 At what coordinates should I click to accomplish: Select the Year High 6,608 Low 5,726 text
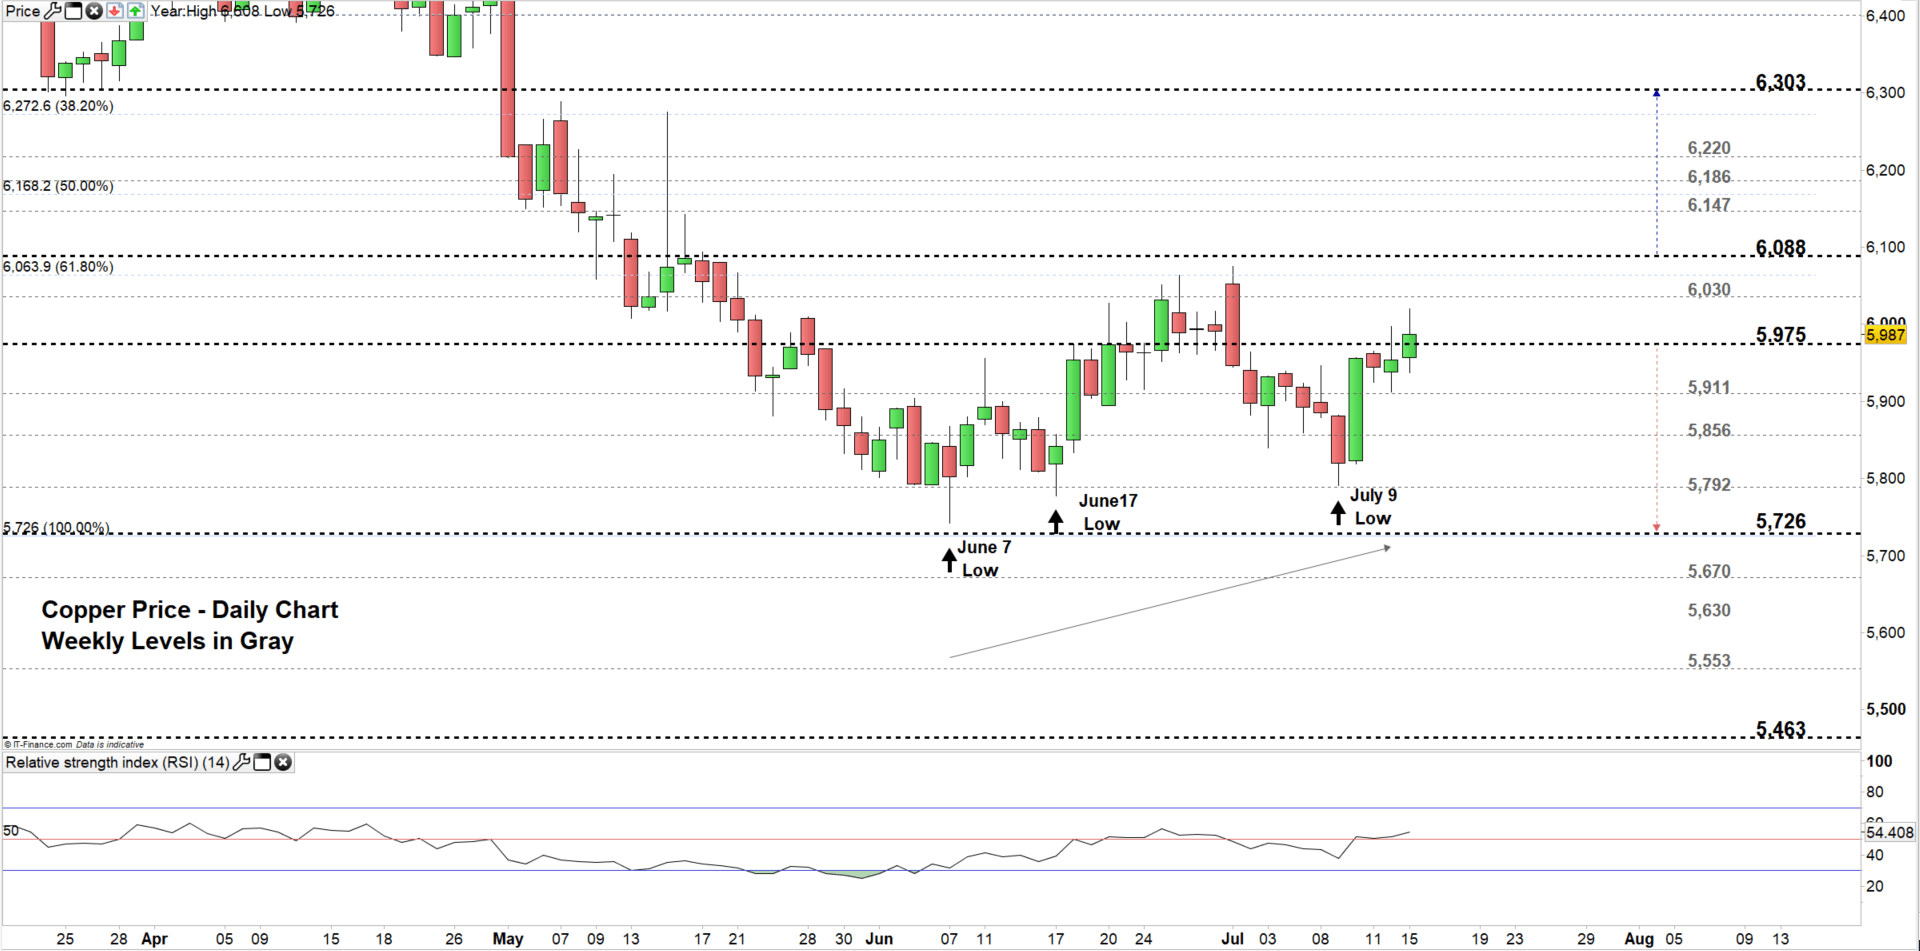(x=243, y=11)
